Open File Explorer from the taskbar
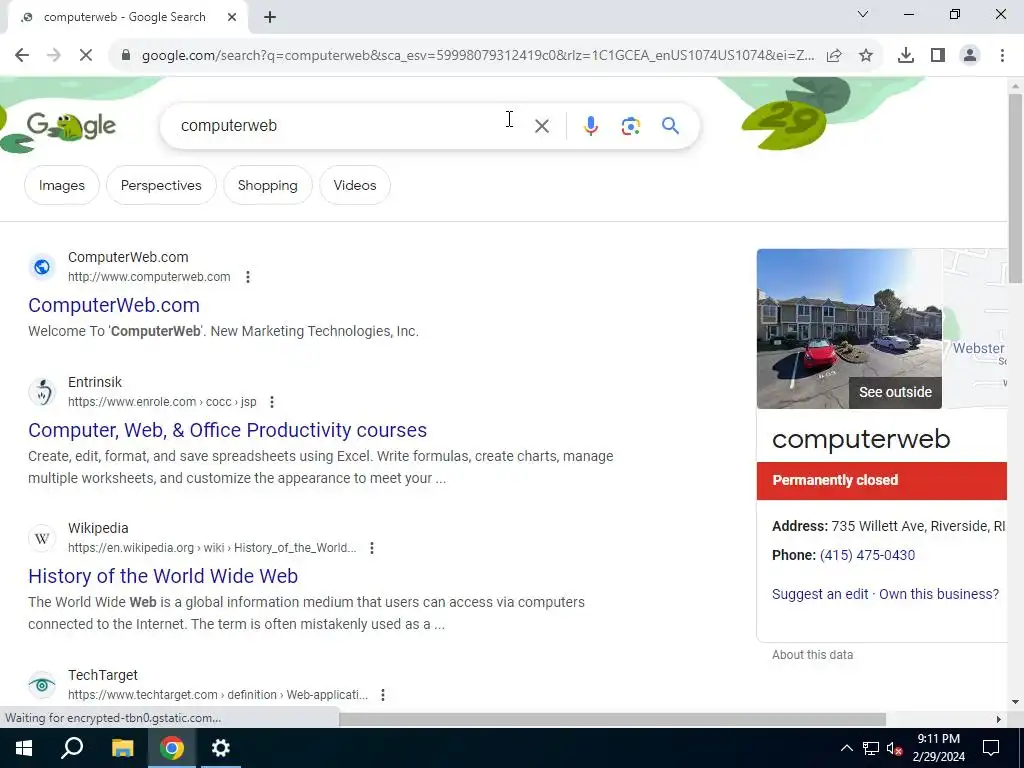1024x768 pixels. 122,748
